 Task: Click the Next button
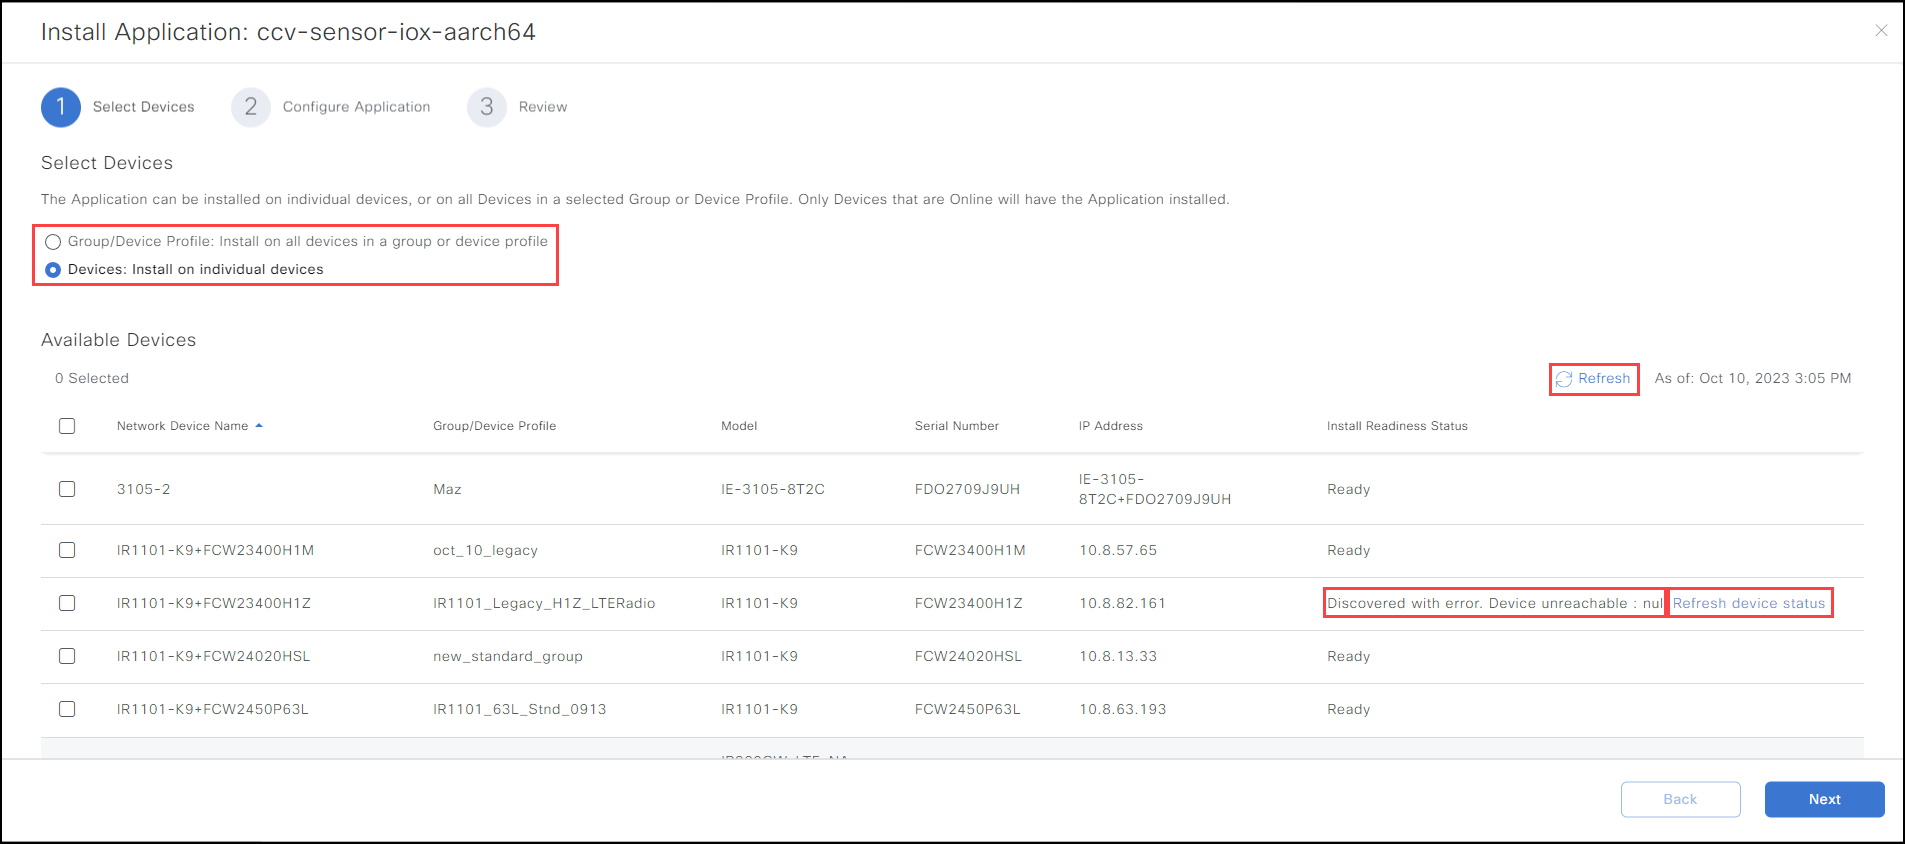click(x=1824, y=799)
